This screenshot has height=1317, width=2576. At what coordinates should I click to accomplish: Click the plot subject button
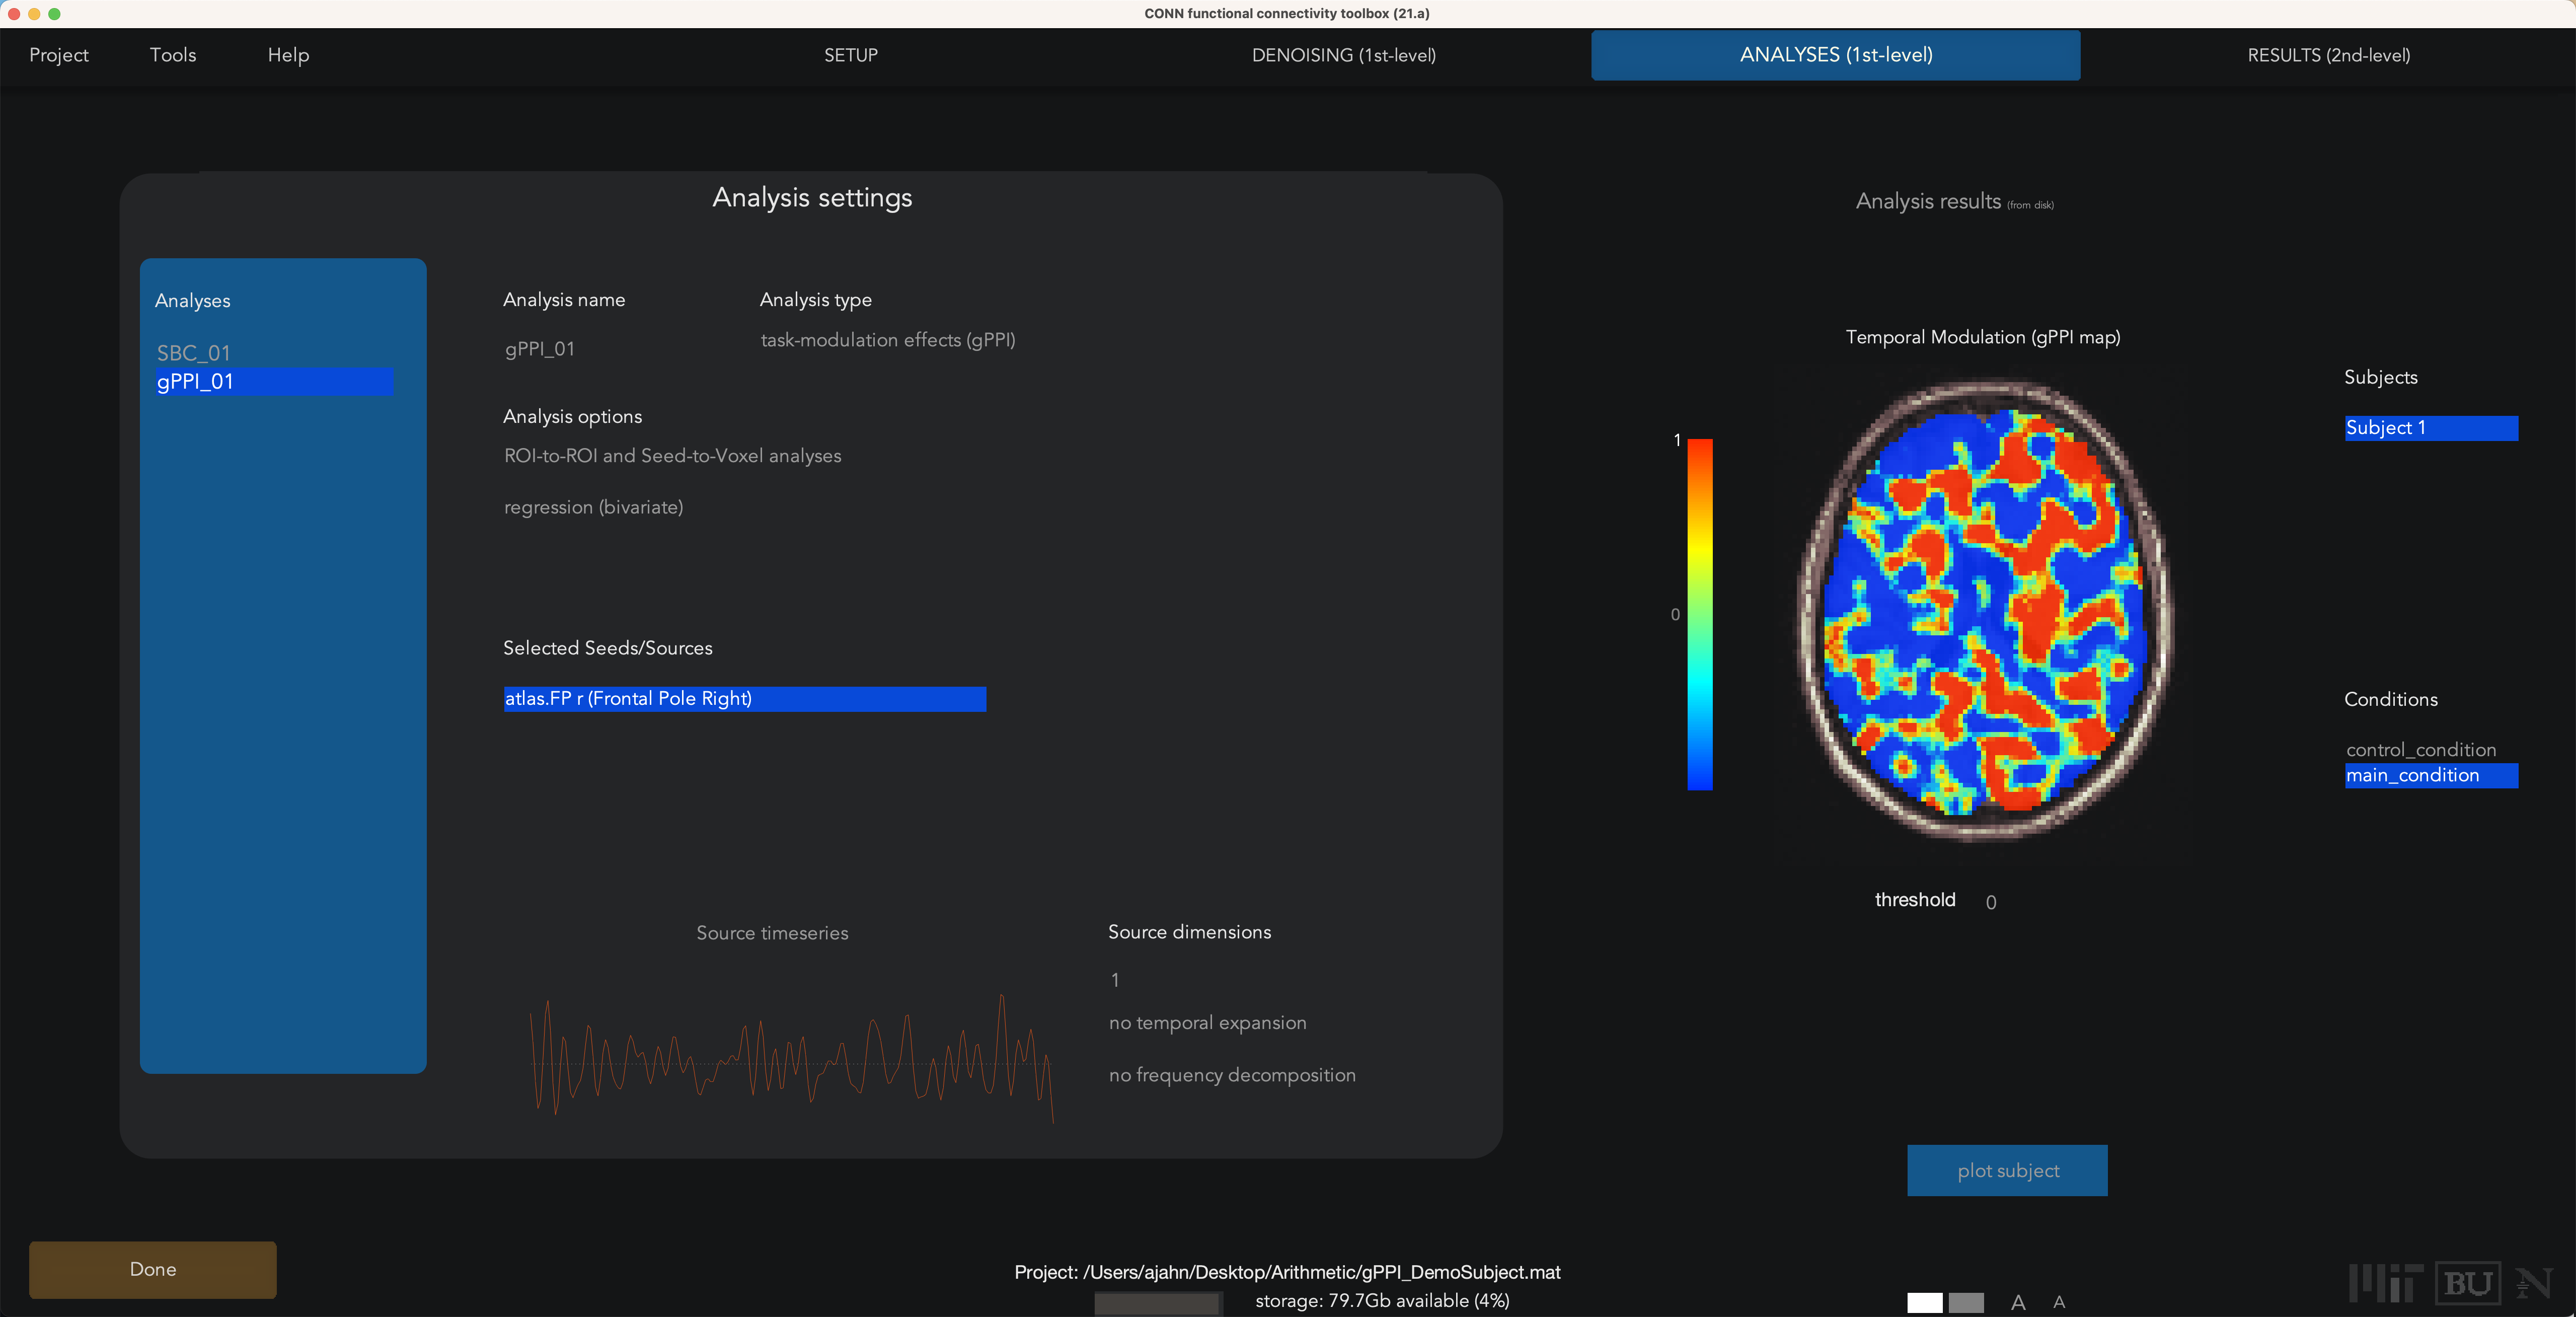[2007, 1170]
